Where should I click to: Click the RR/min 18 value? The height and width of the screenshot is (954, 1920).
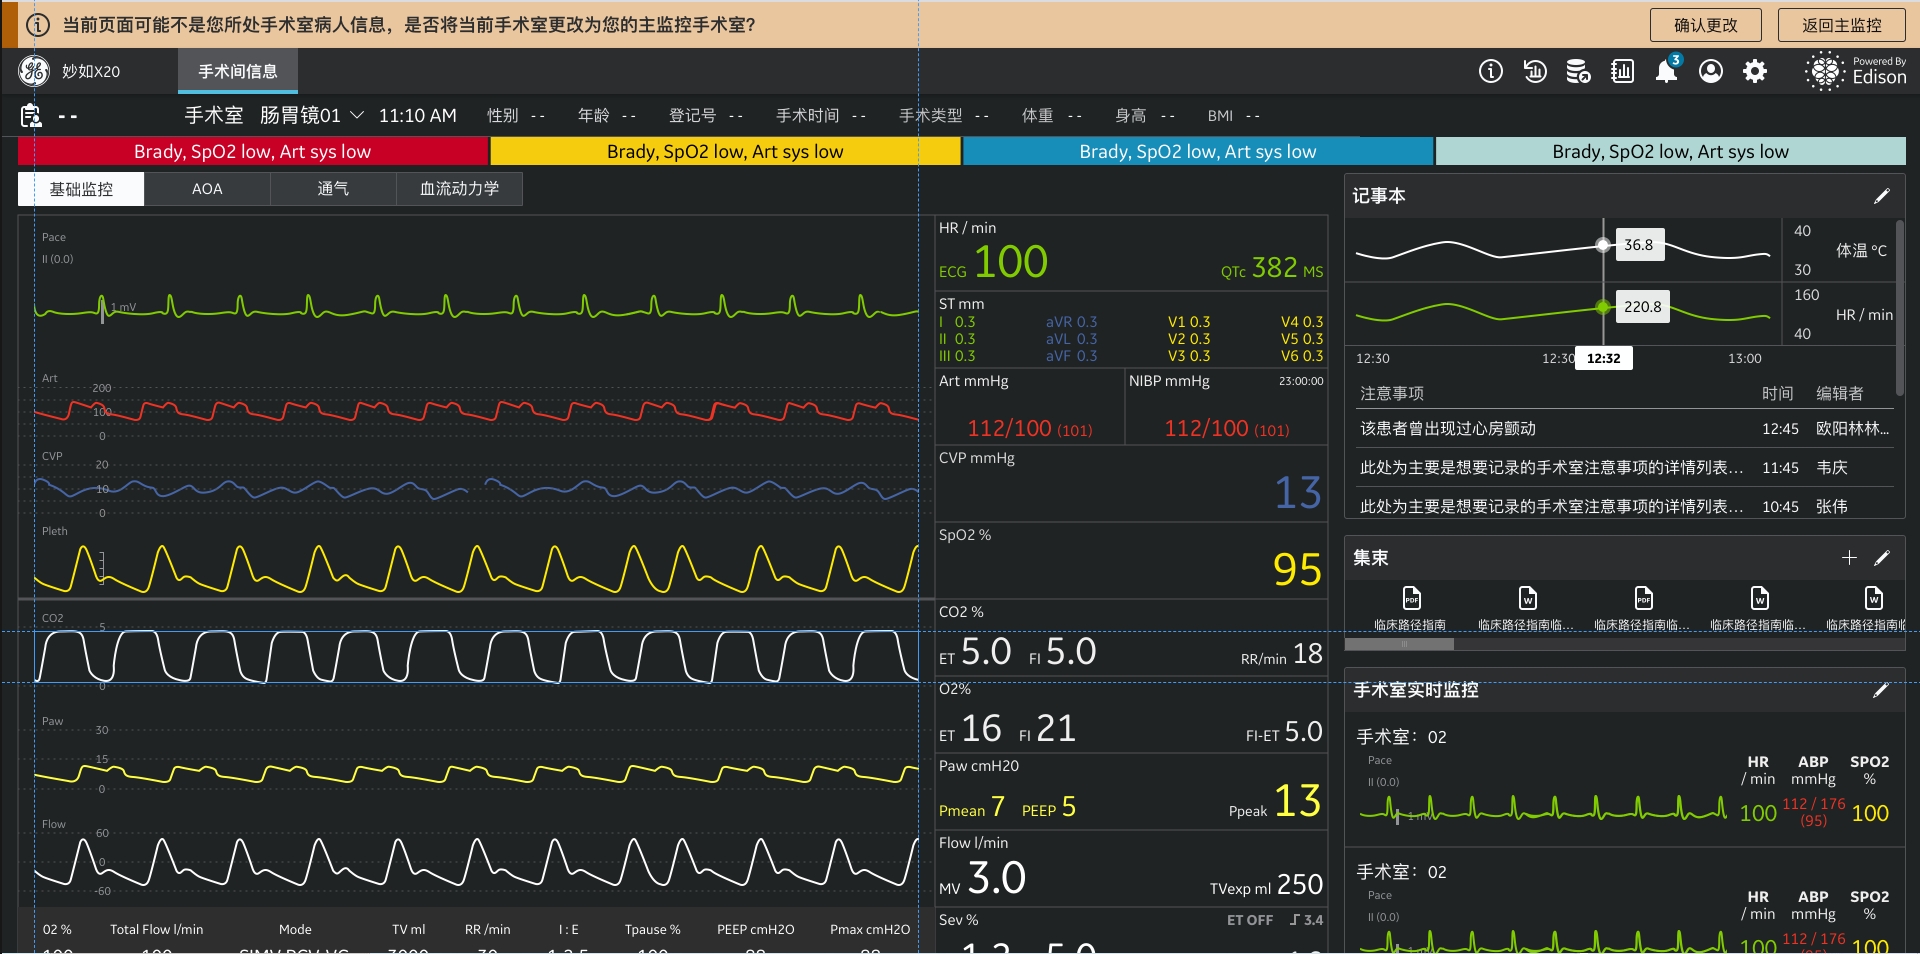coord(1281,654)
